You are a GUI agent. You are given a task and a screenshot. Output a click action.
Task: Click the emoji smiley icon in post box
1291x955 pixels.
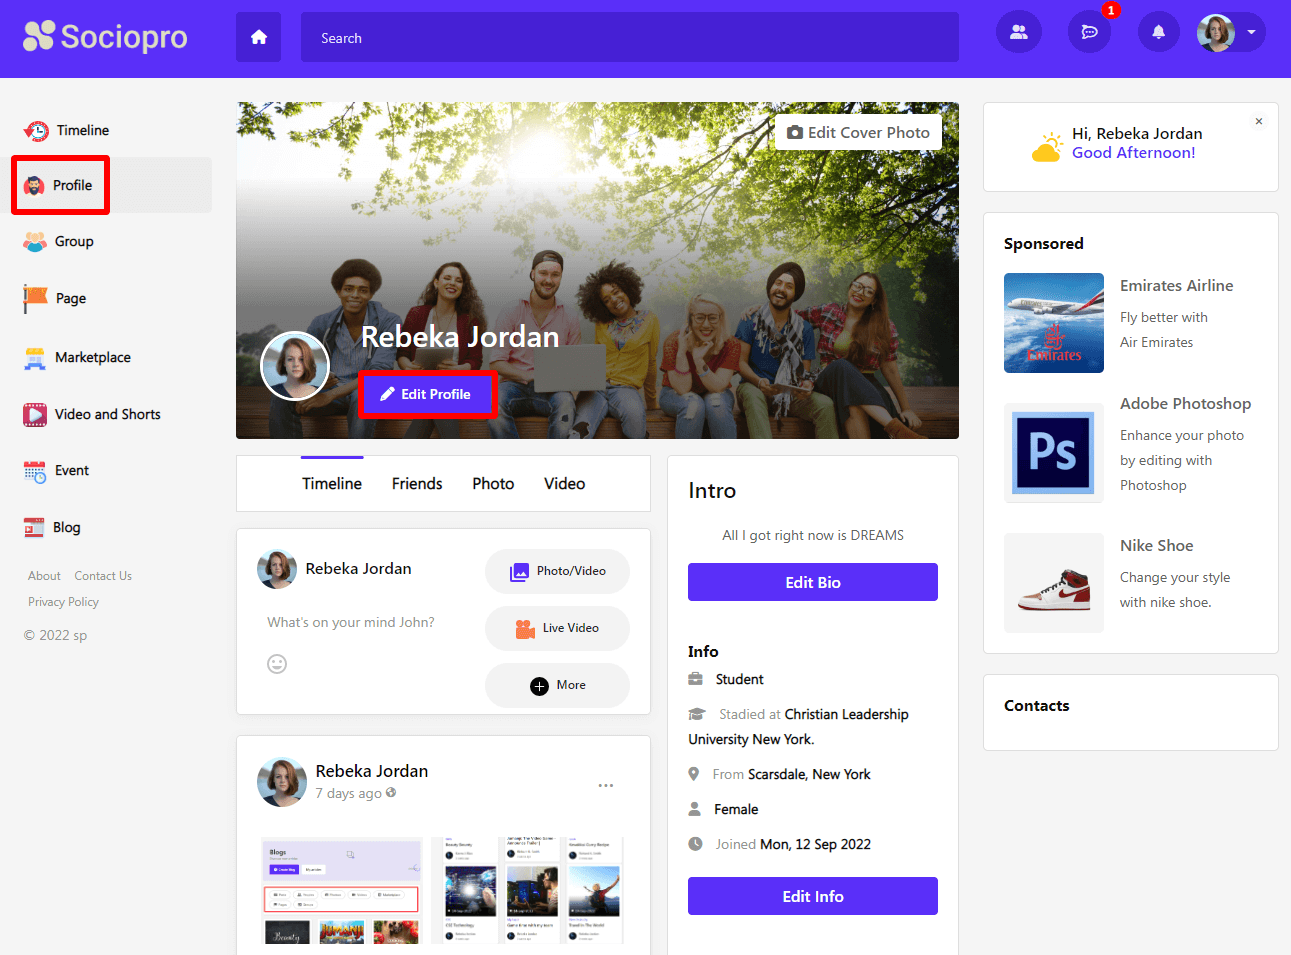pyautogui.click(x=277, y=664)
